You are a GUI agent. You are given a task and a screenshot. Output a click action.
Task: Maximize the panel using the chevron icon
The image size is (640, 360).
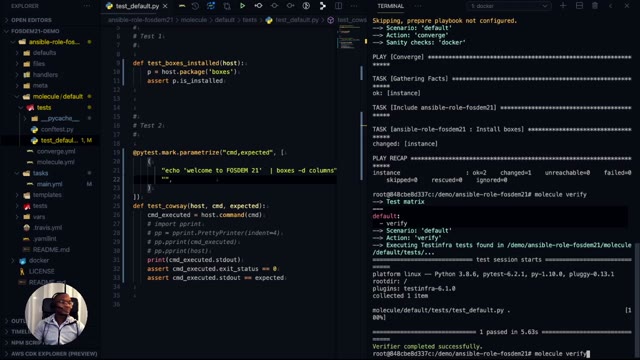(611, 6)
